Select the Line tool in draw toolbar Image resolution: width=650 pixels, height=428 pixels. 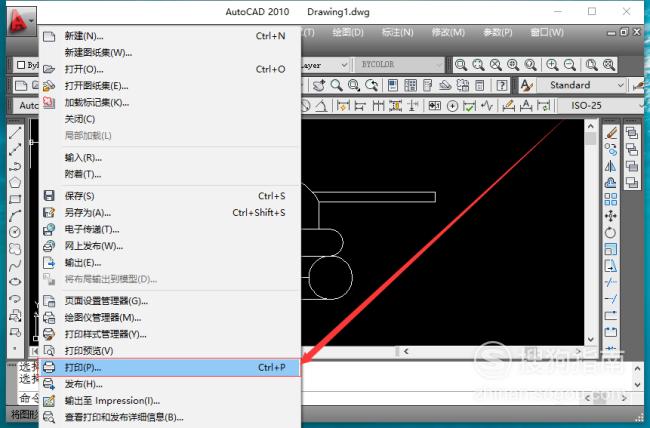tap(15, 133)
